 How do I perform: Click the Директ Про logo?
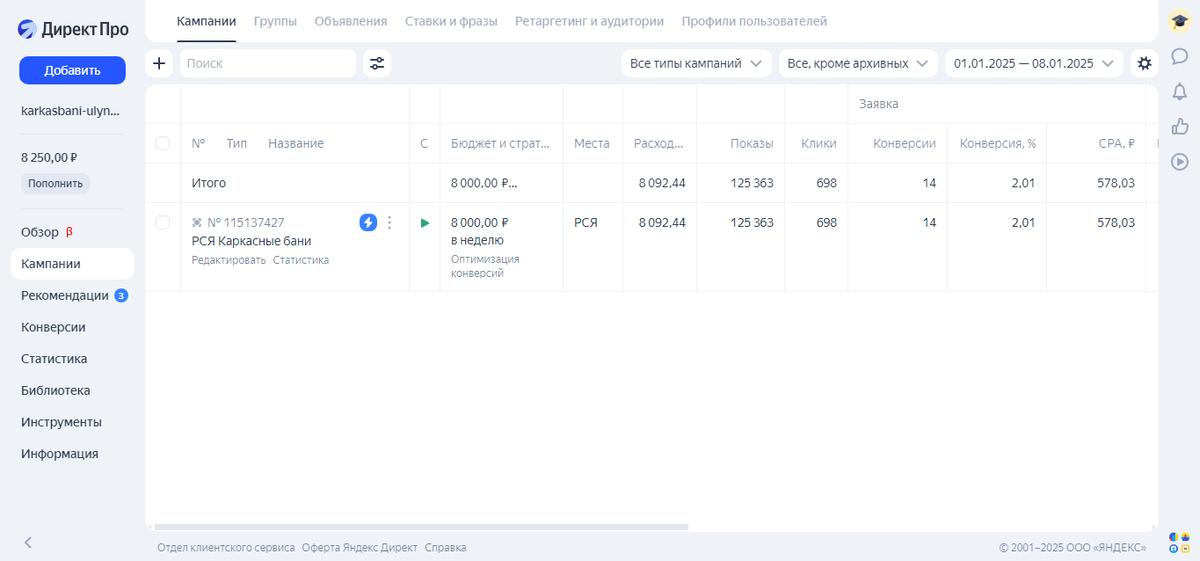(x=73, y=29)
